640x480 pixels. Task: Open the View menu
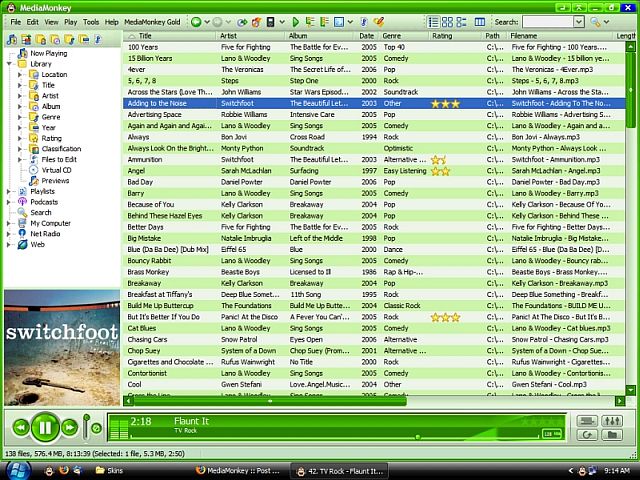coord(51,22)
